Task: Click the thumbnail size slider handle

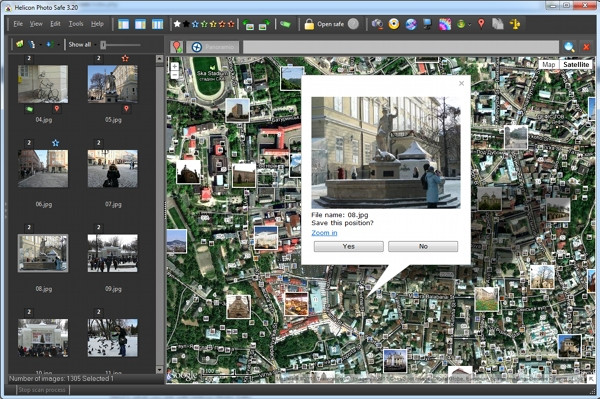Action: [103, 45]
